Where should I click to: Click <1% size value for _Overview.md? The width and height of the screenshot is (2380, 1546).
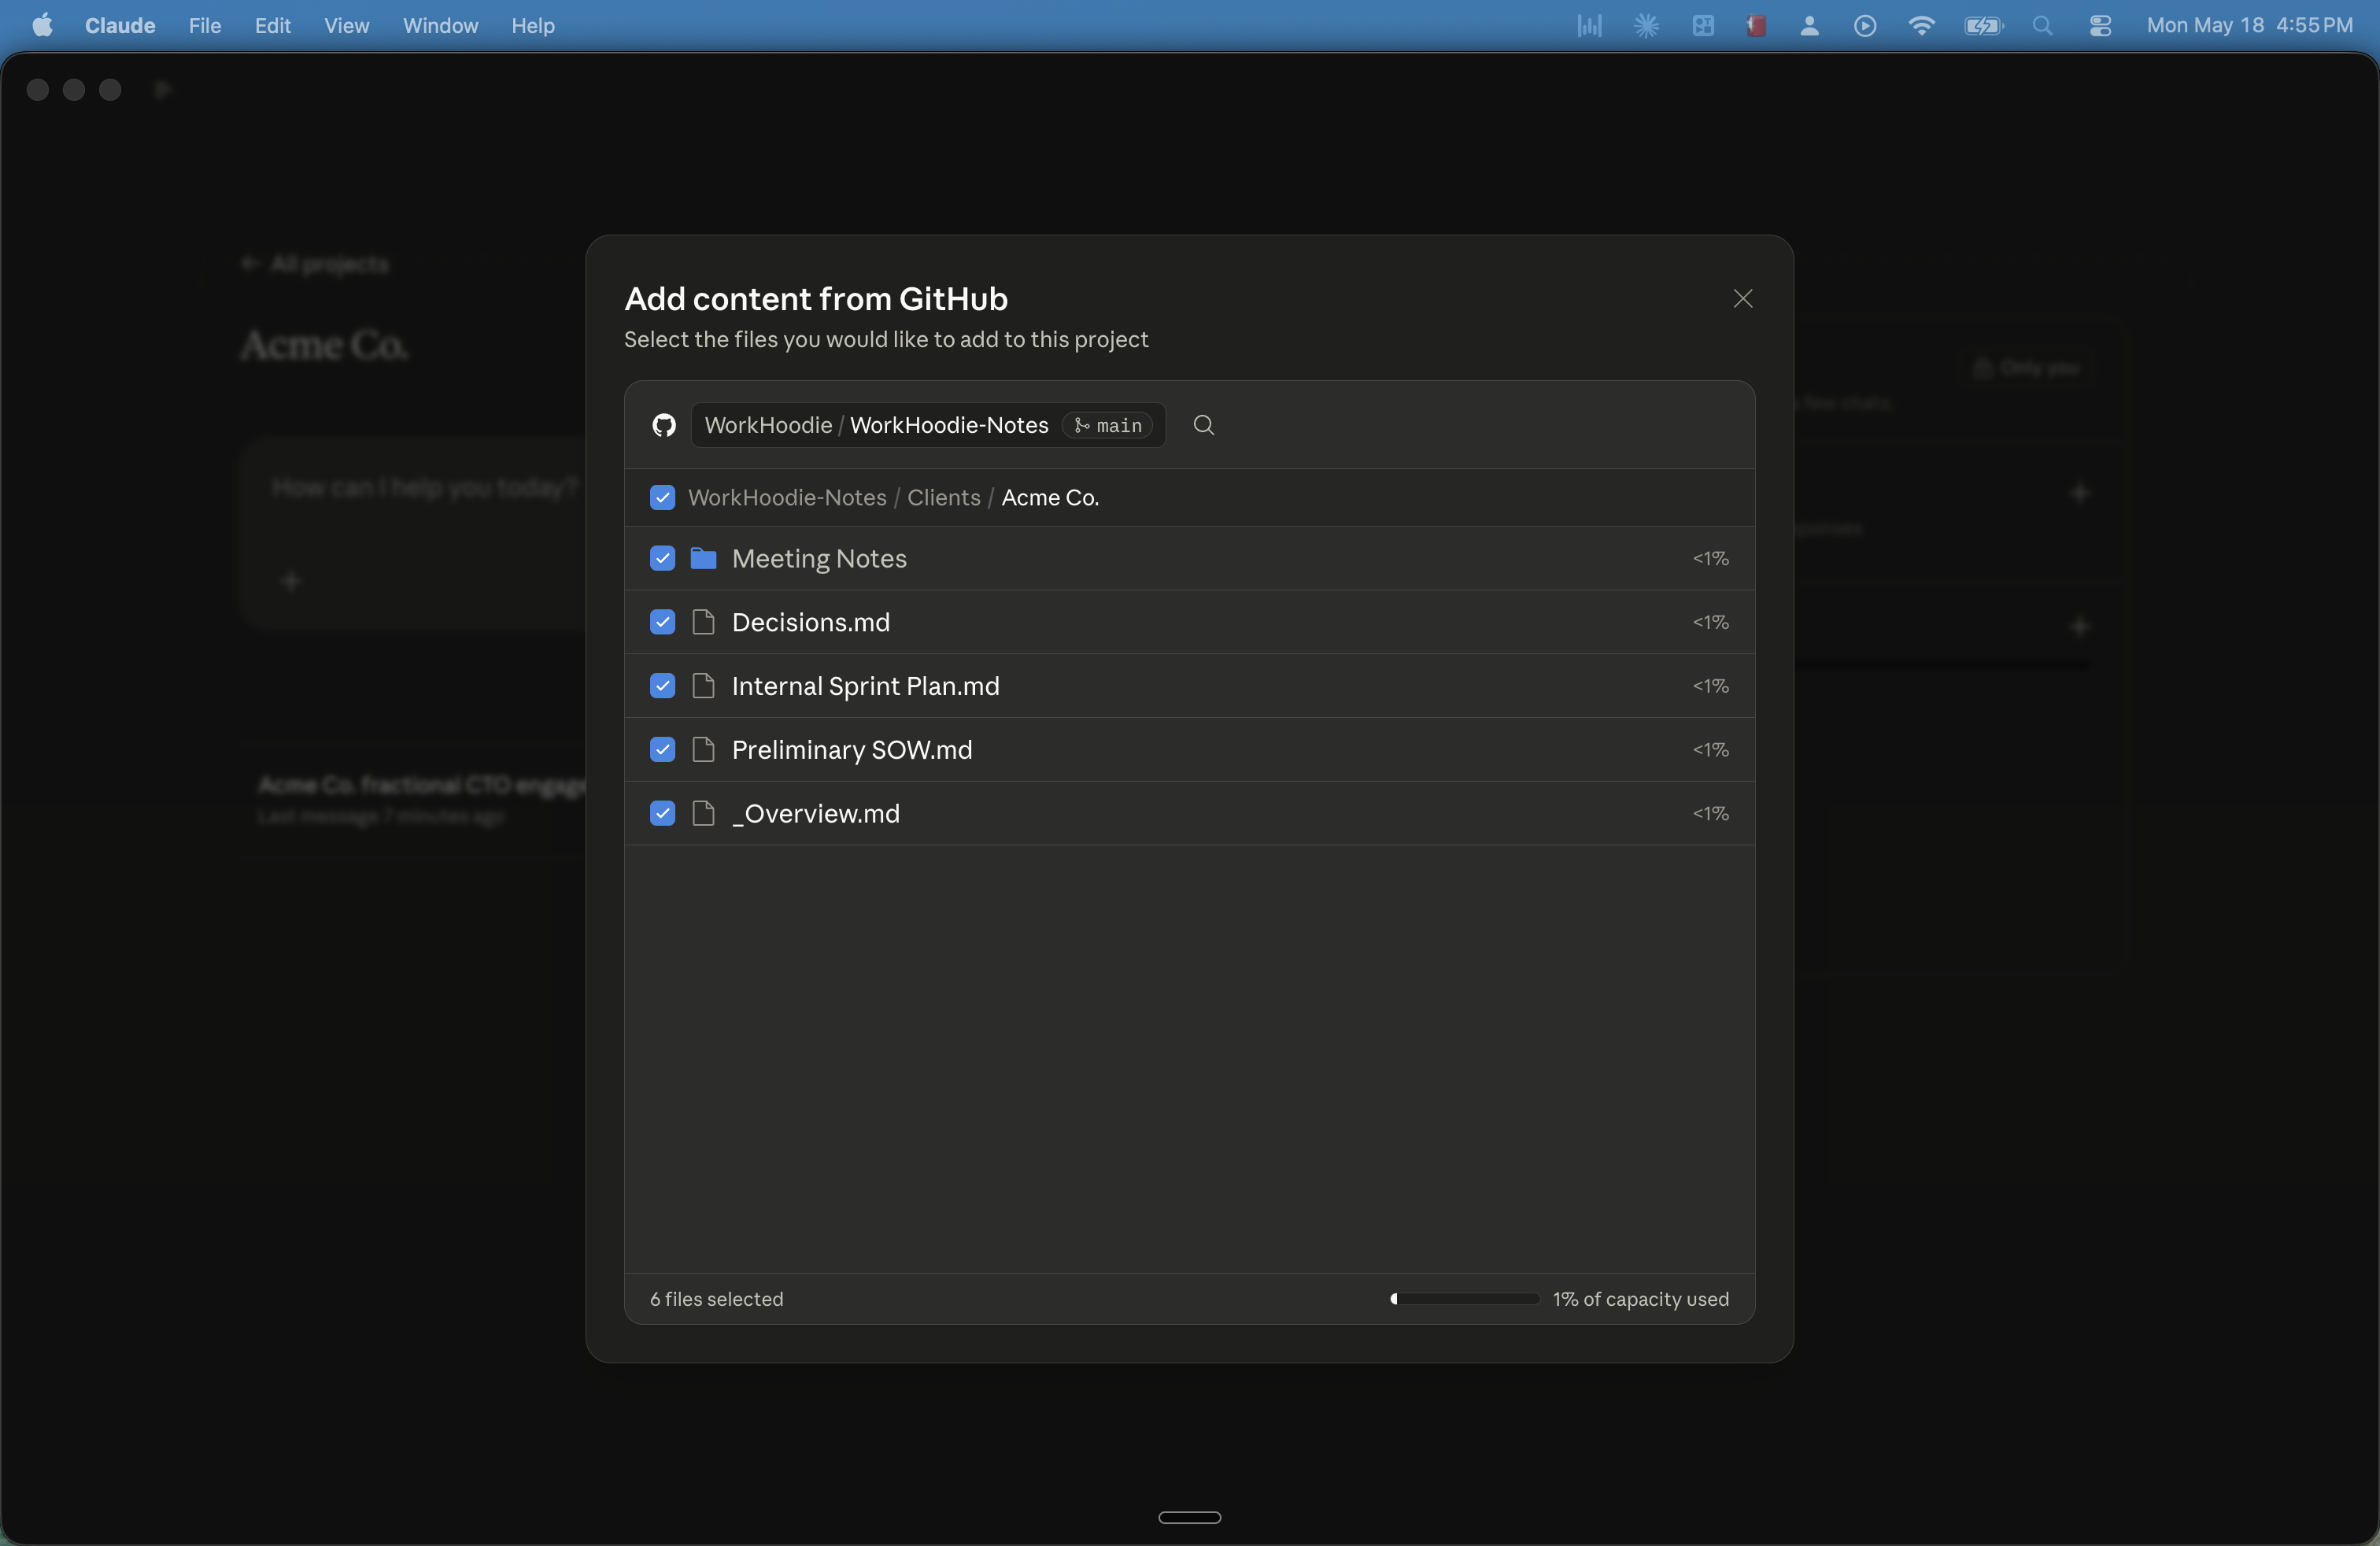(1710, 814)
